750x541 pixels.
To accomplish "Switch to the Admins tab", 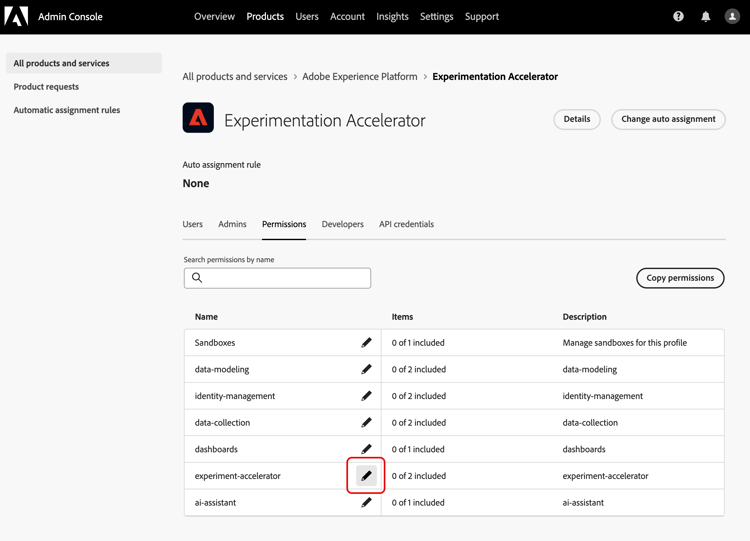I will 232,224.
